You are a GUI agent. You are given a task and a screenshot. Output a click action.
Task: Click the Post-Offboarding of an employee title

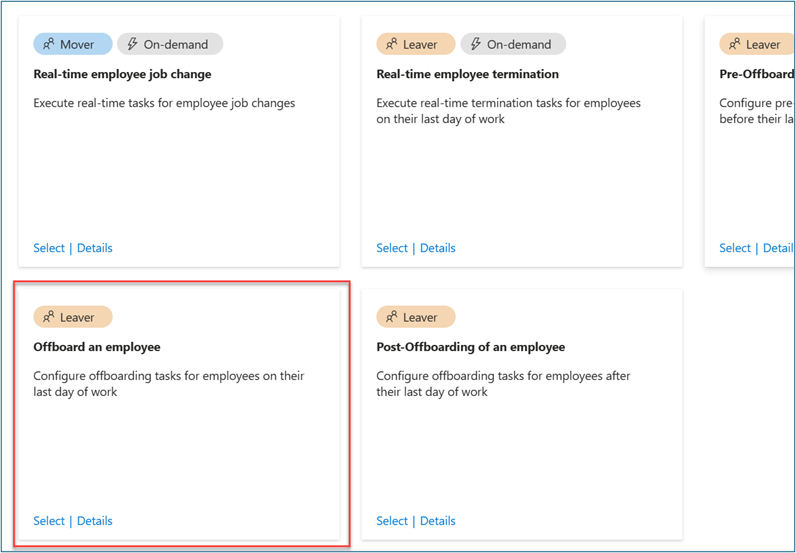(471, 347)
